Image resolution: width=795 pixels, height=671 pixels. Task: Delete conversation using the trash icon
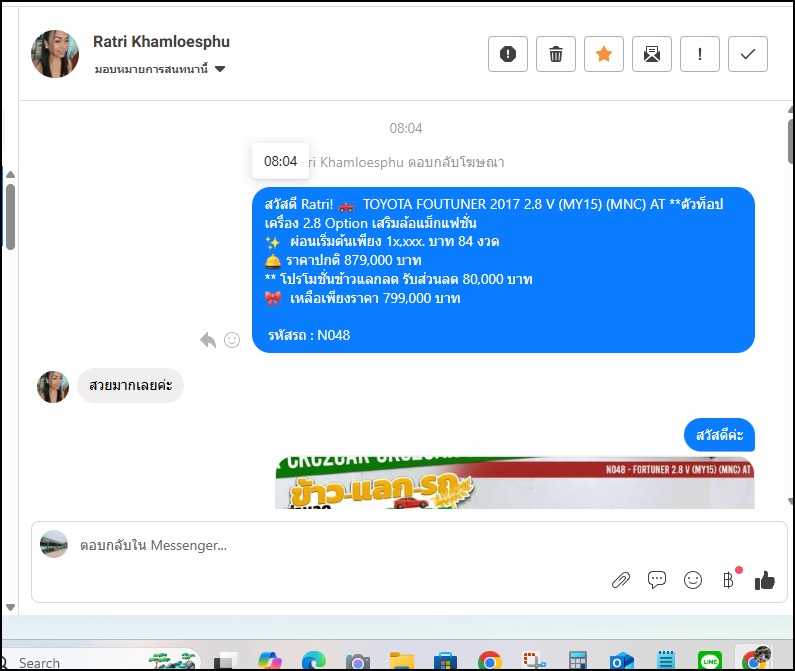coord(556,54)
